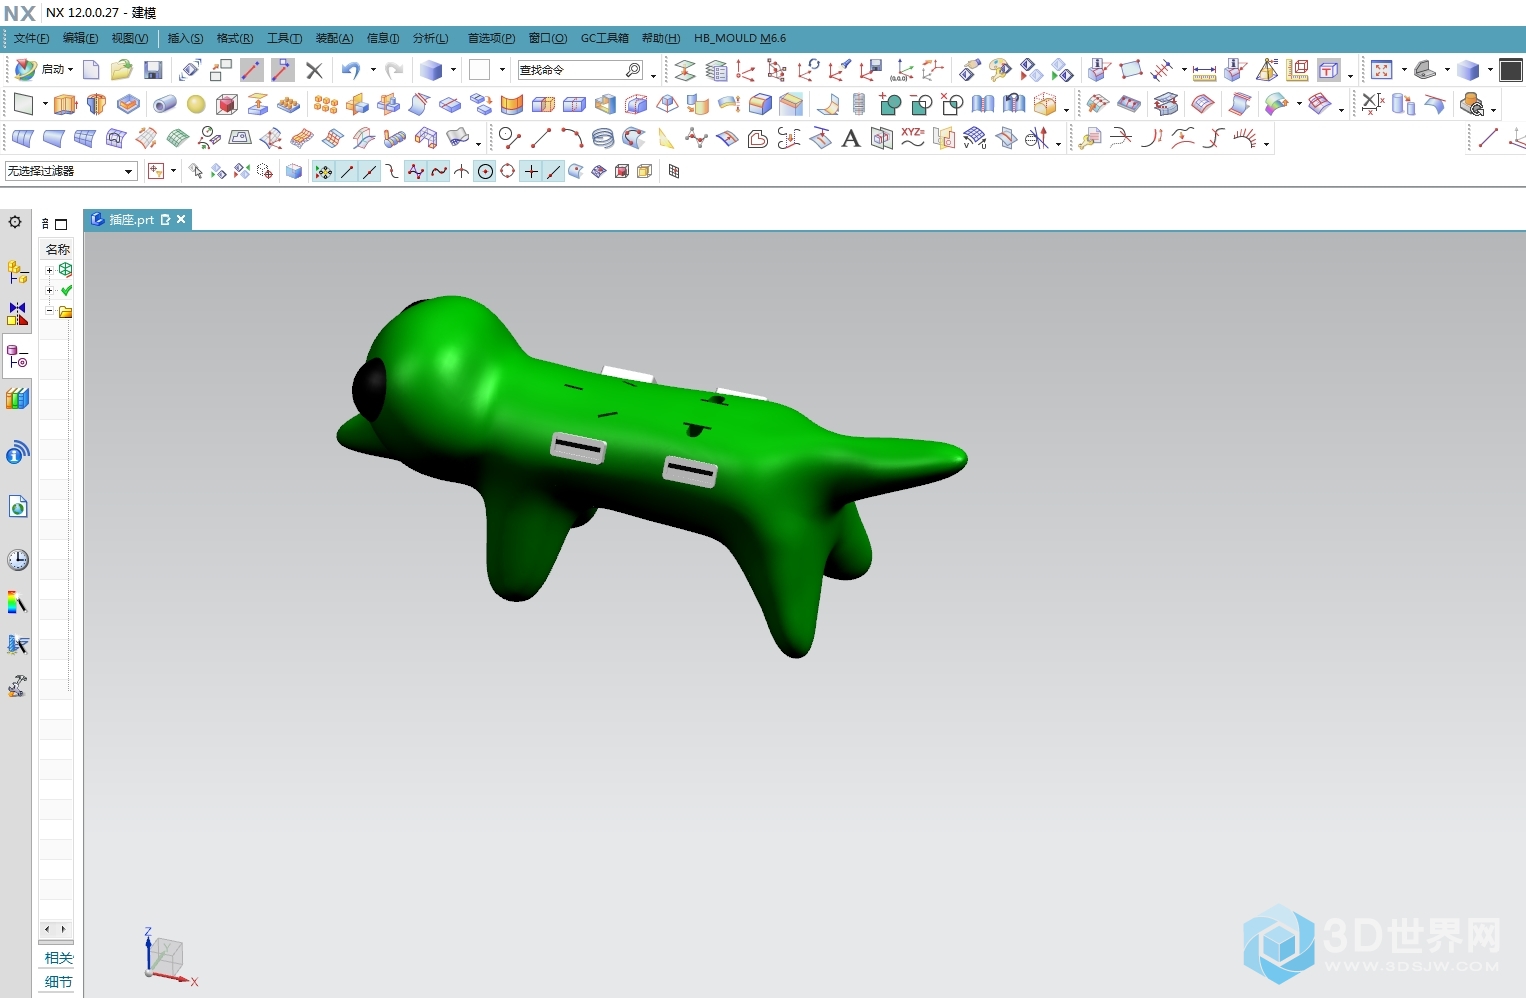
Task: Toggle the snap Point on Curve option
Action: (x=554, y=171)
